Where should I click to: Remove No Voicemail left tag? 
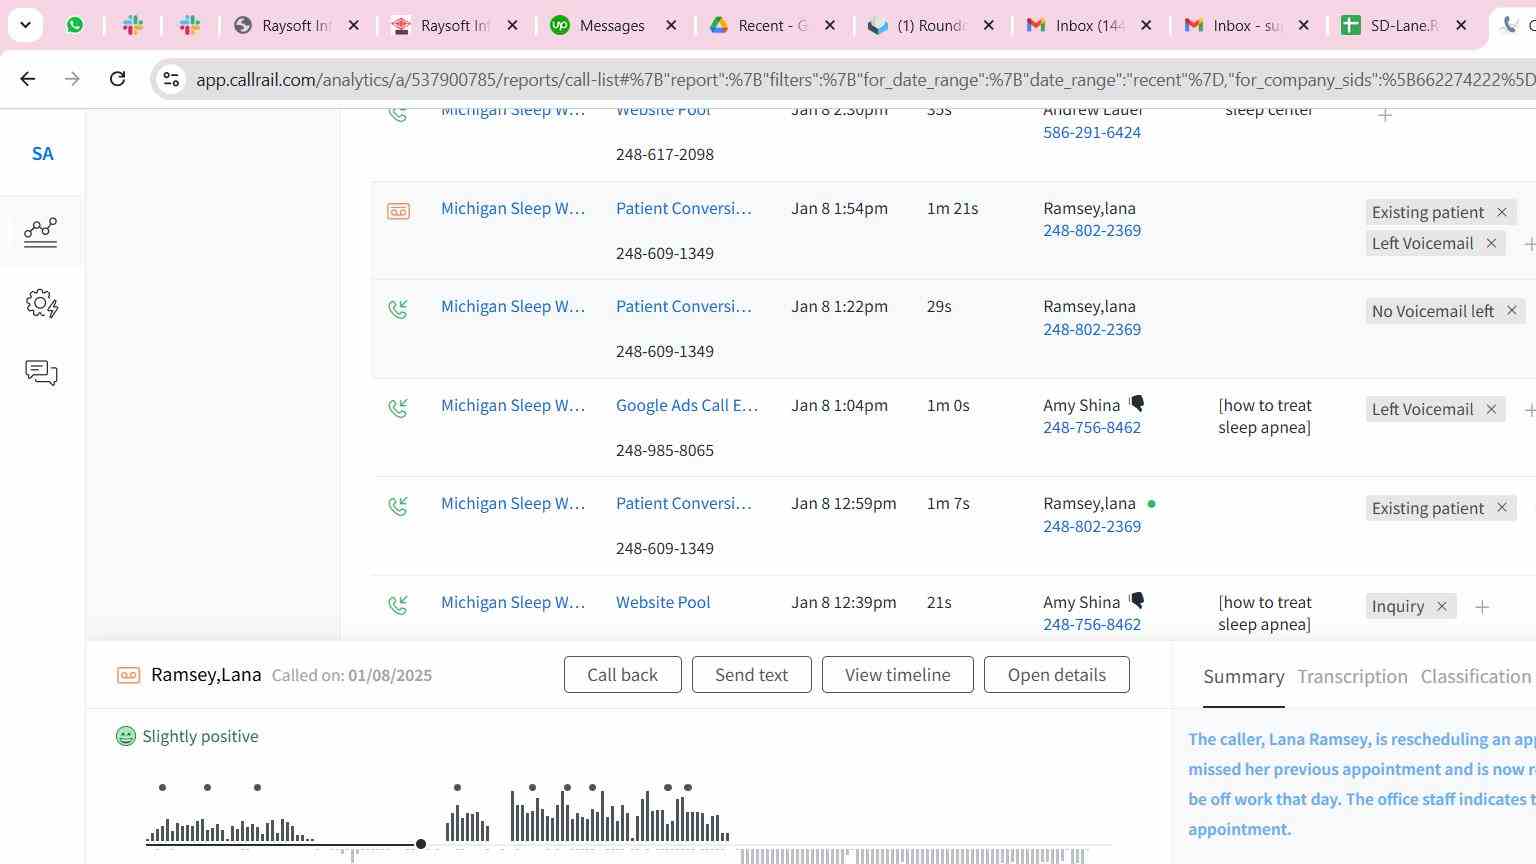1512,311
